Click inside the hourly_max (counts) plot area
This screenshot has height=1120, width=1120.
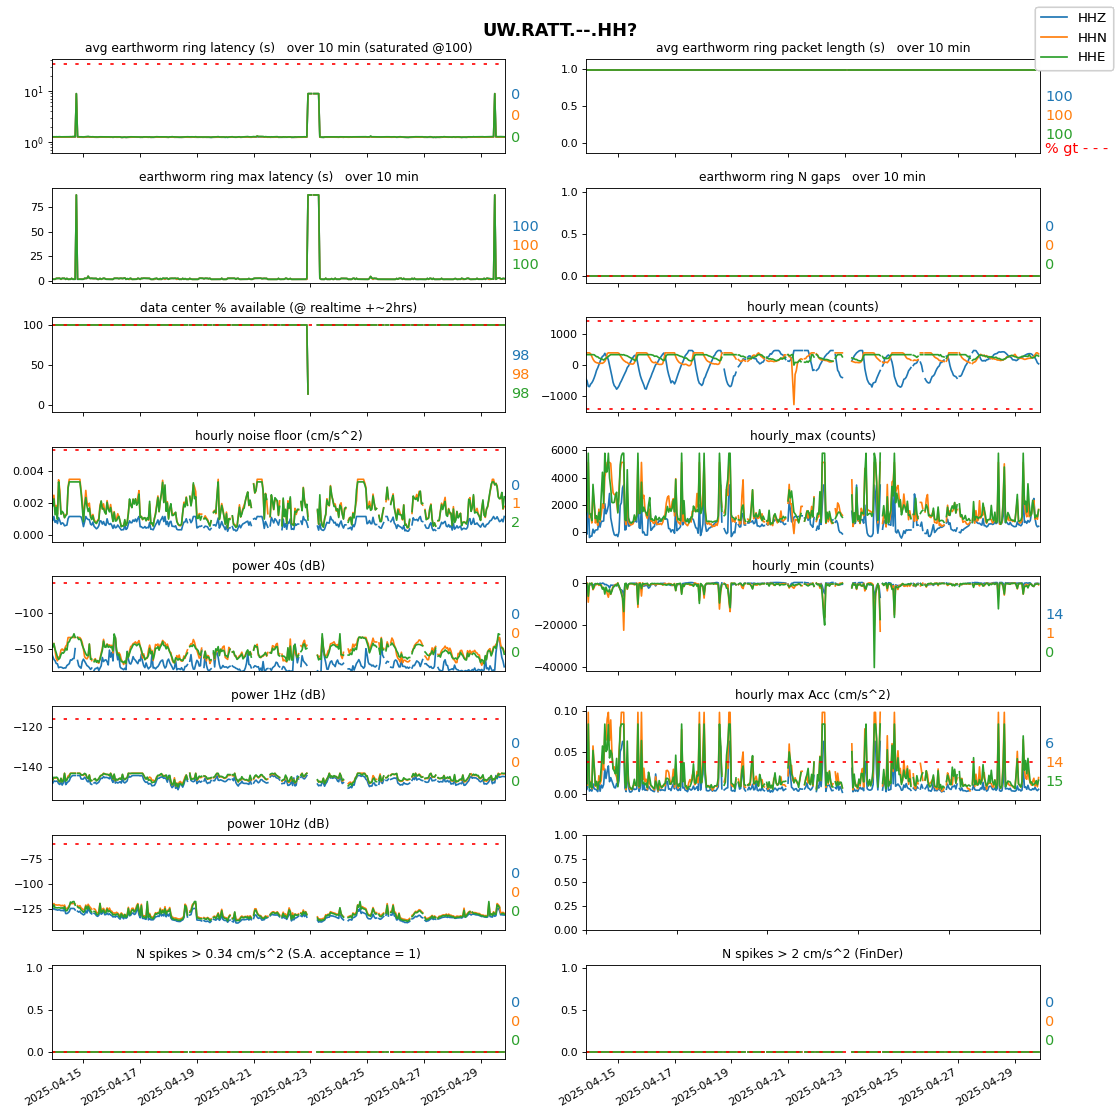point(813,494)
